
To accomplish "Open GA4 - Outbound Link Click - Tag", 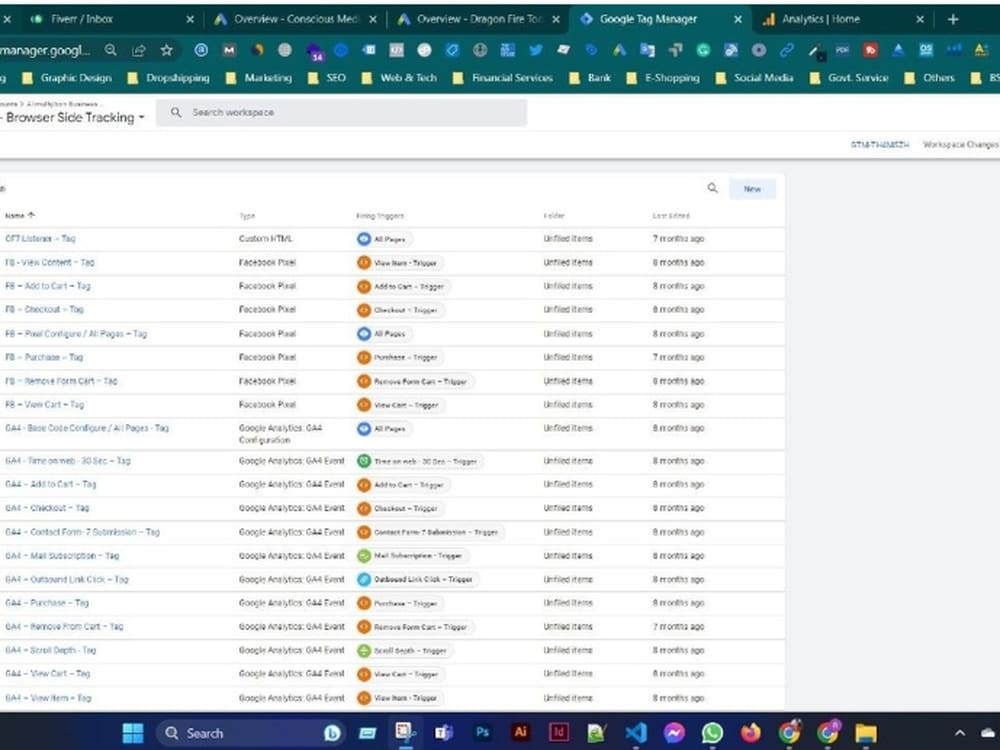I will click(67, 579).
